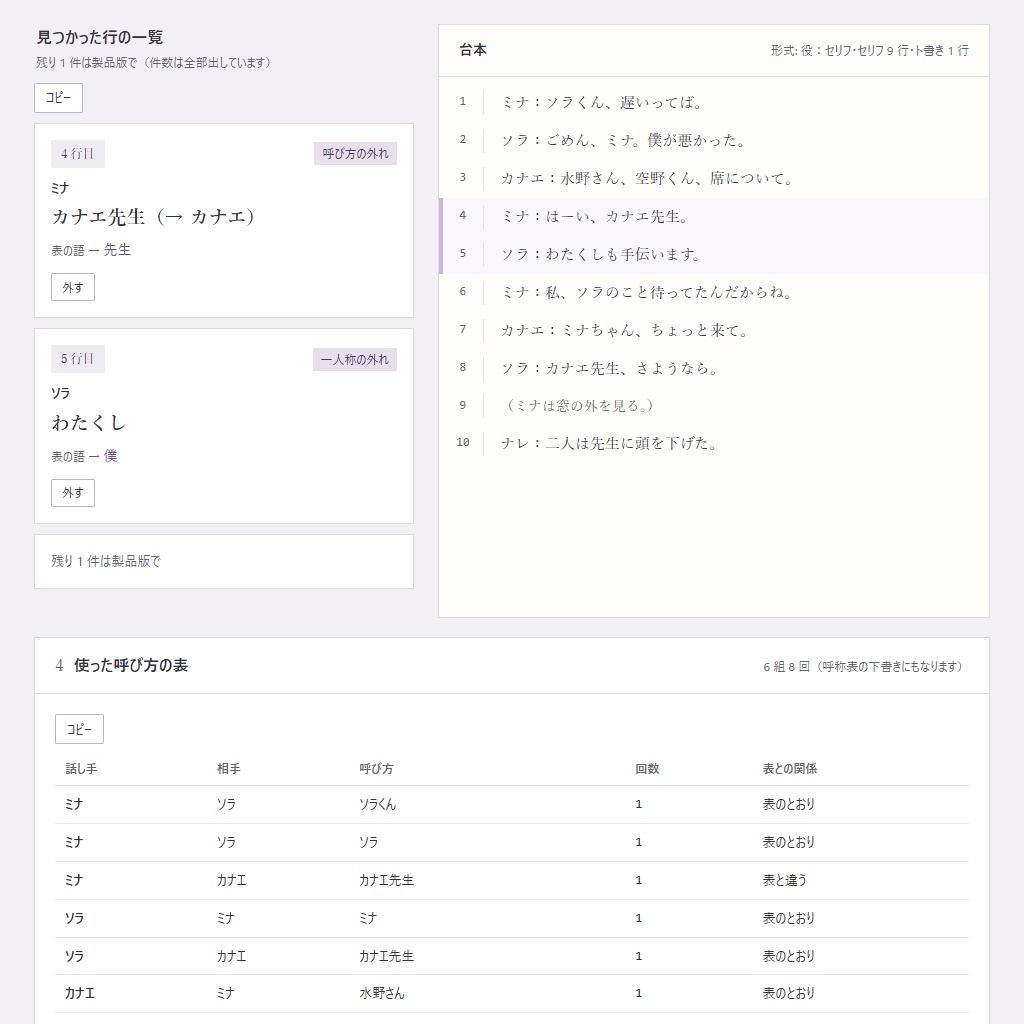Viewport: 1024px width, 1024px height.
Task: Click 表と違う cell in ミナ→カナエ row
Action: 784,880
